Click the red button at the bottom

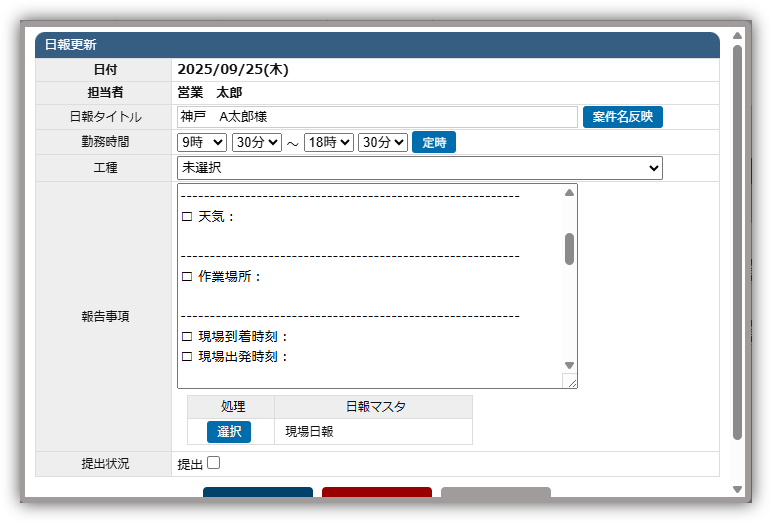[376, 493]
